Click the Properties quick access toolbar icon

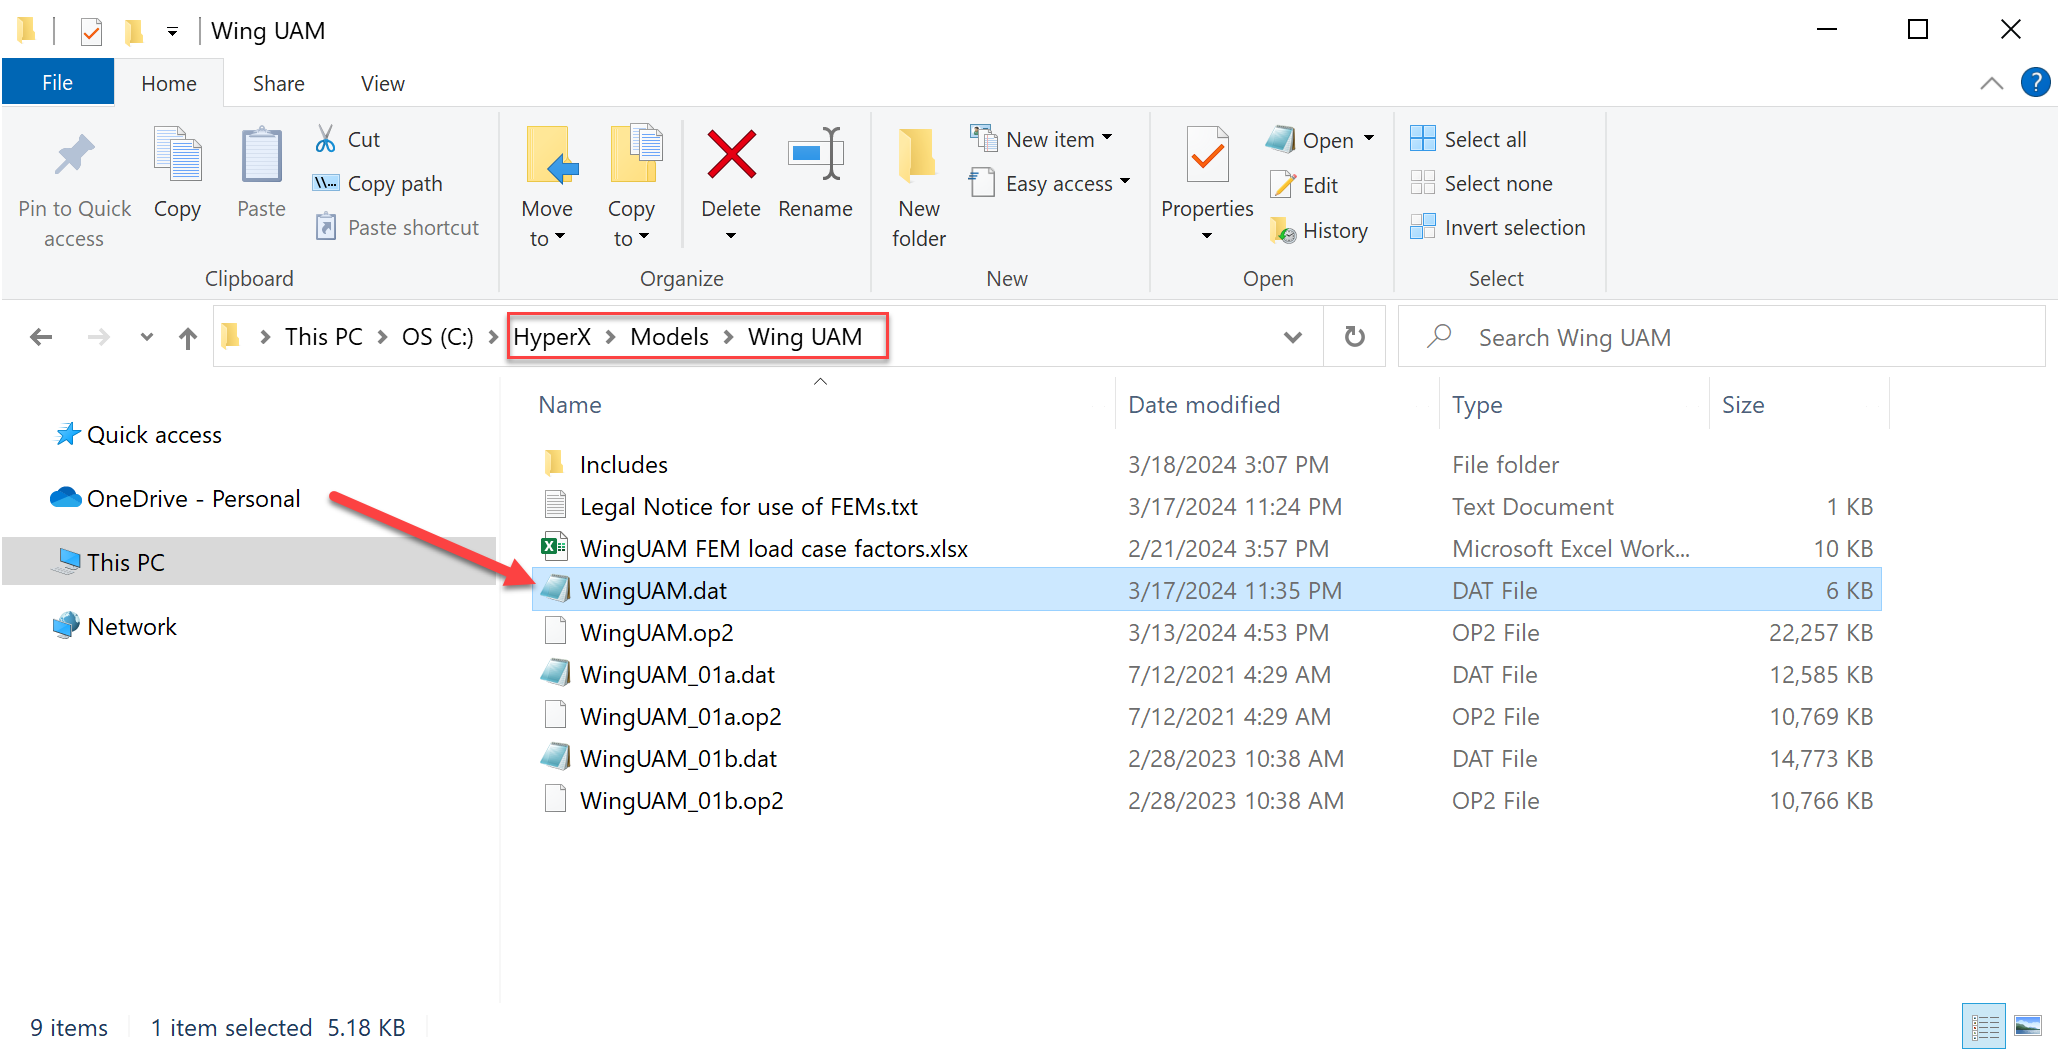coord(91,31)
